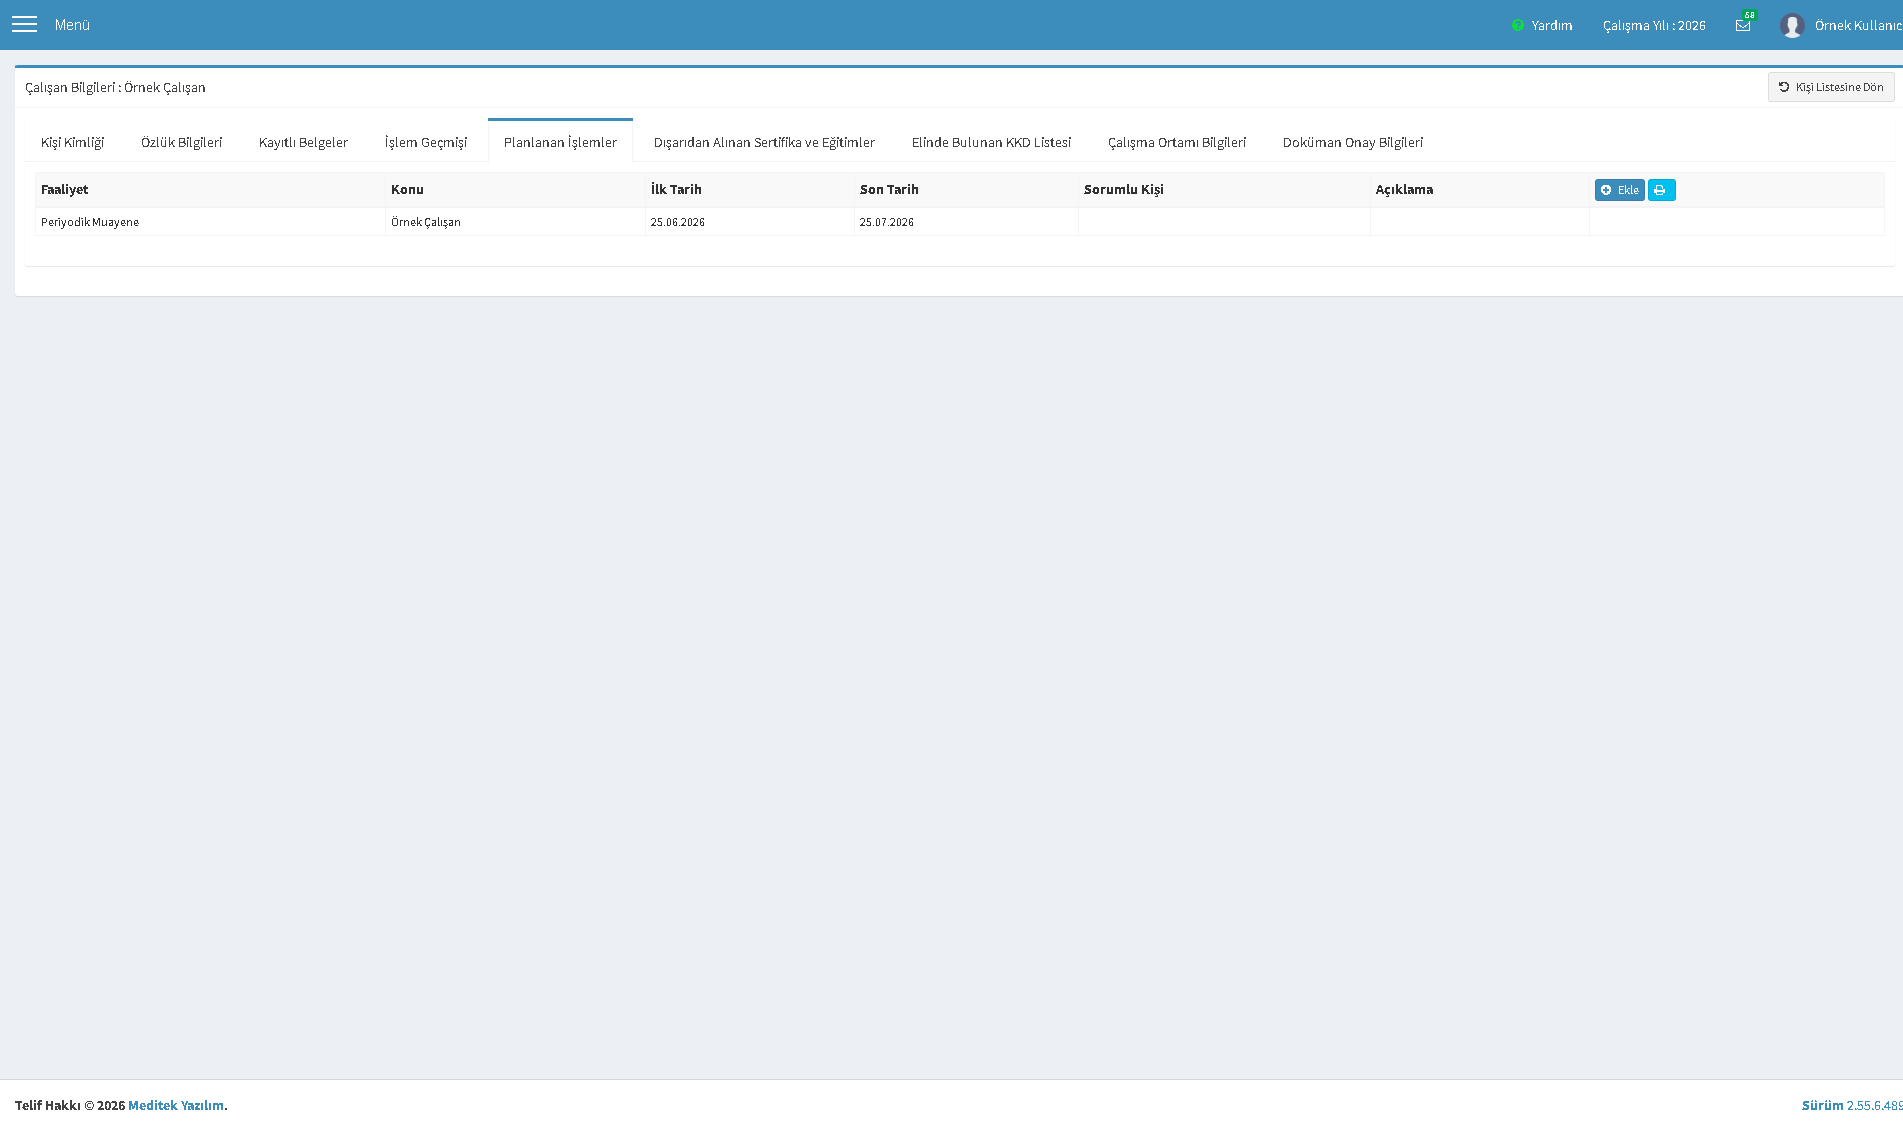Viewport: 1903px width, 1130px height.
Task: Open the Özlük Bilgileri tab
Action: pos(181,142)
